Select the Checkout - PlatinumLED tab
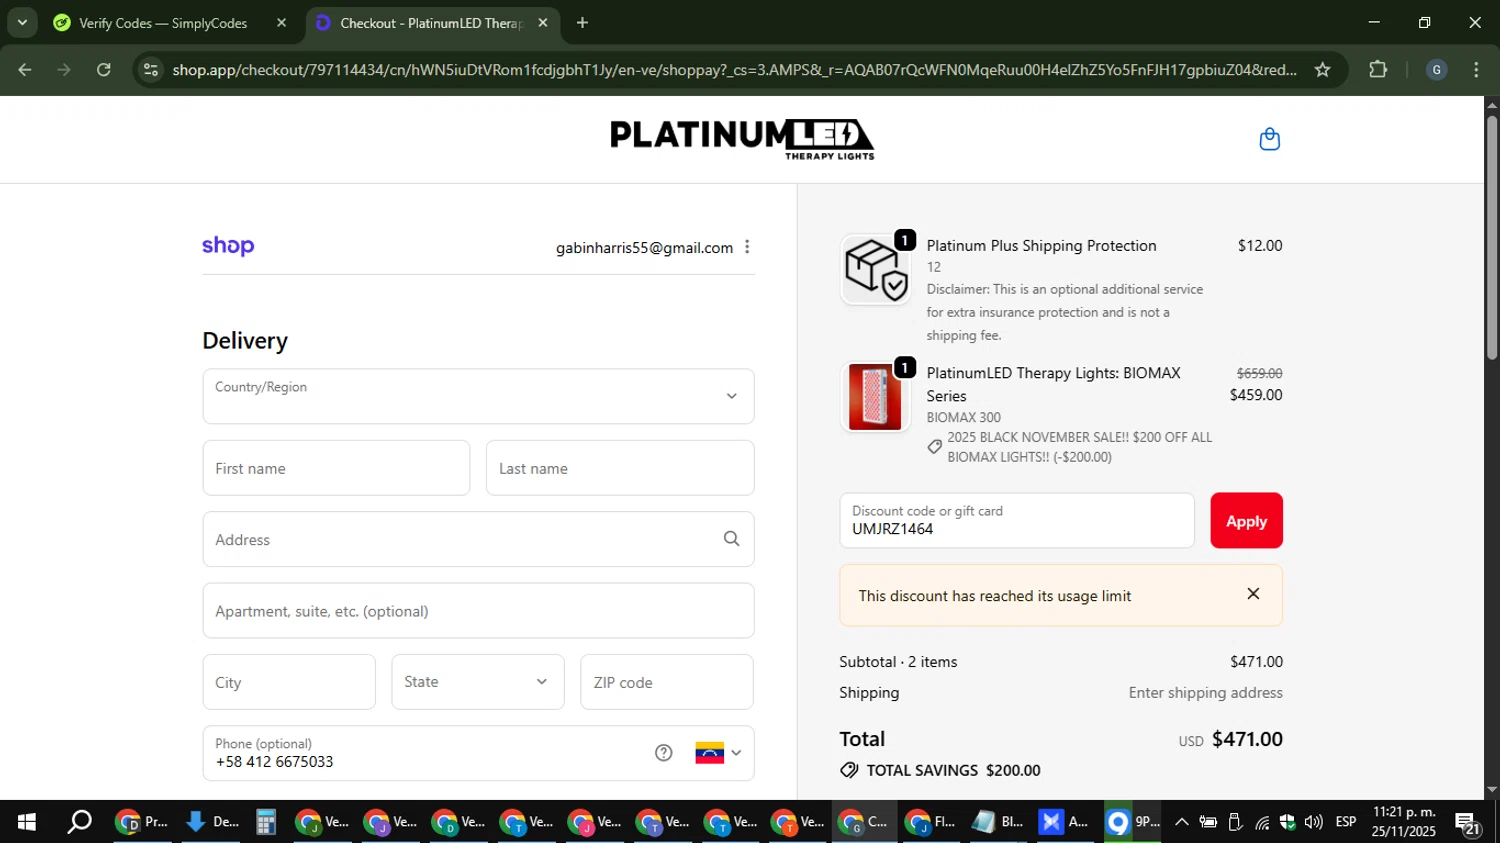The height and width of the screenshot is (843, 1500). click(x=431, y=22)
